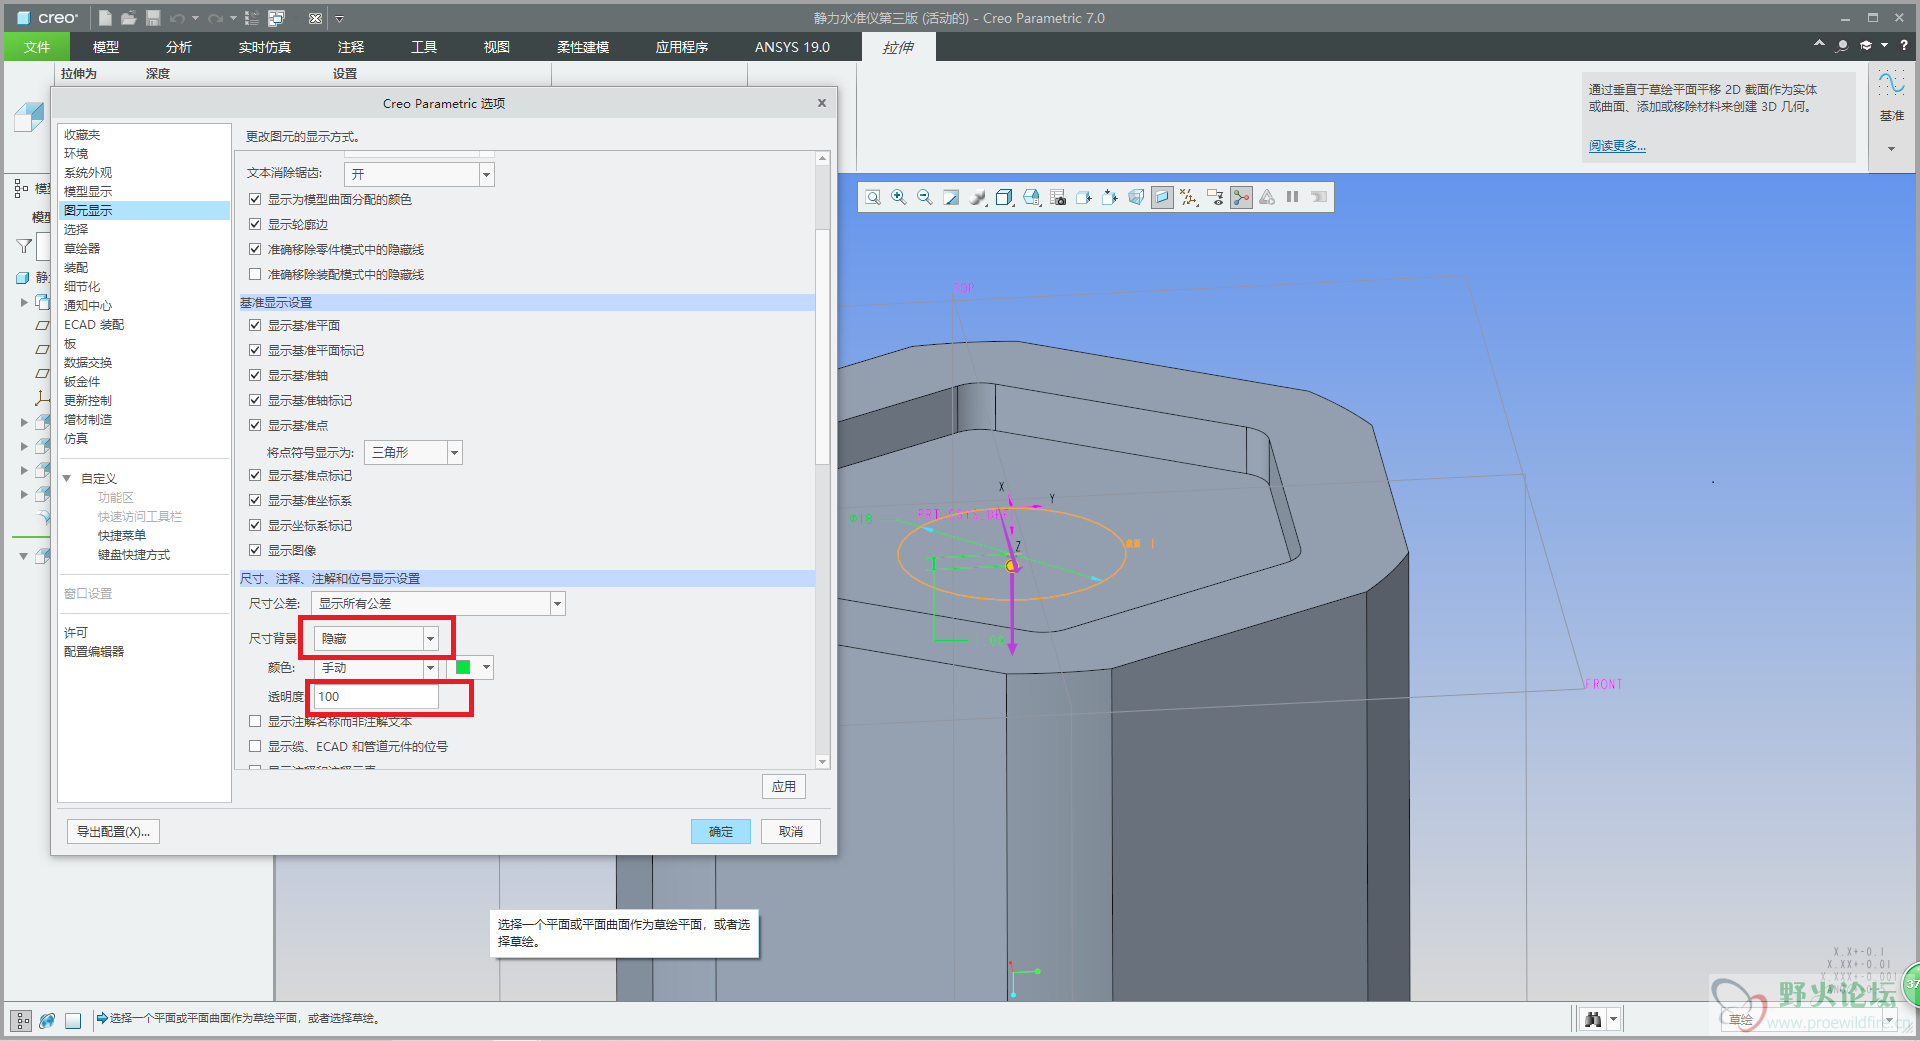Viewport: 1920px width, 1041px height.
Task: Toggle the 显示基准坐标系 checkbox
Action: 255,500
